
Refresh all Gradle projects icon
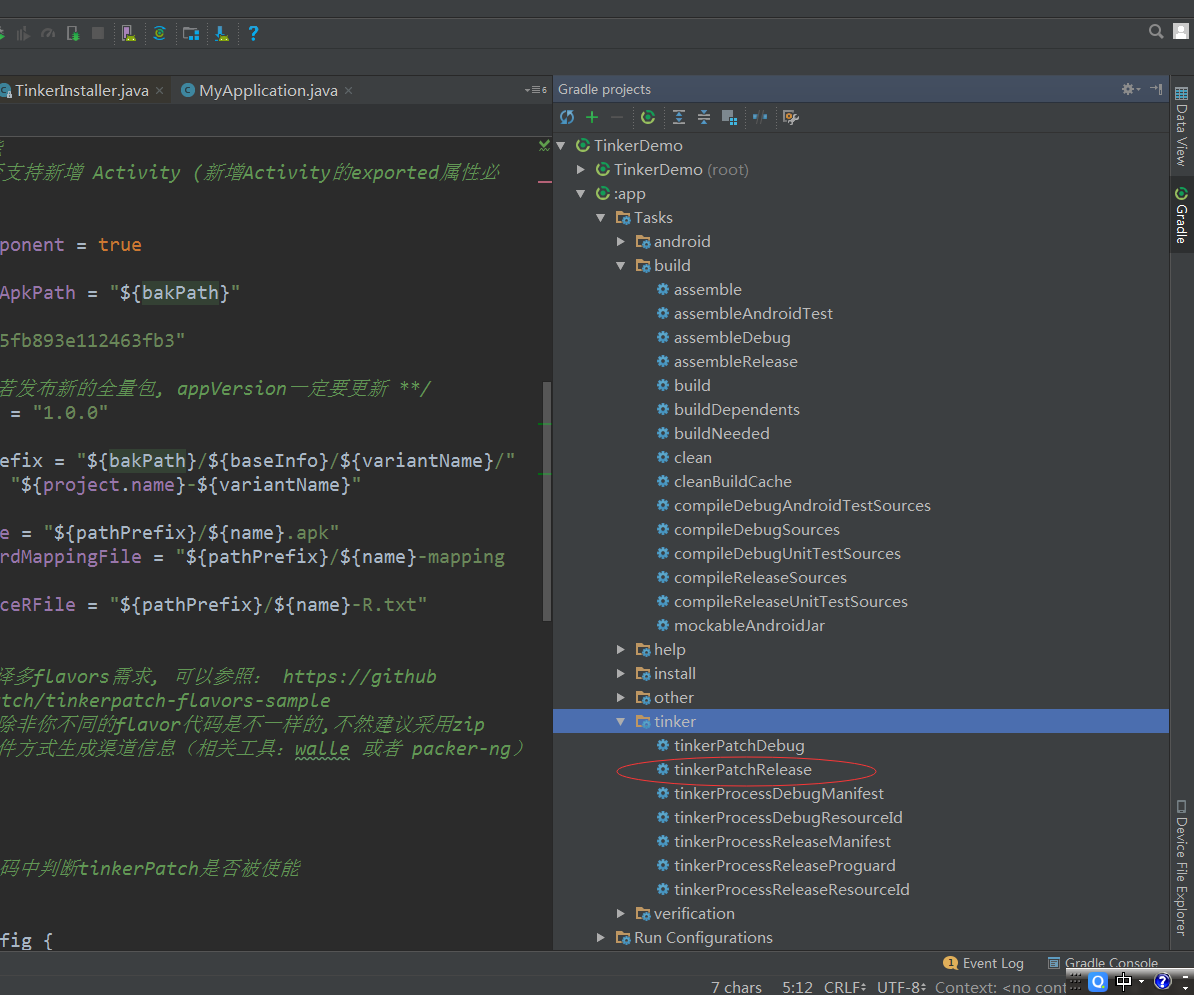click(567, 117)
